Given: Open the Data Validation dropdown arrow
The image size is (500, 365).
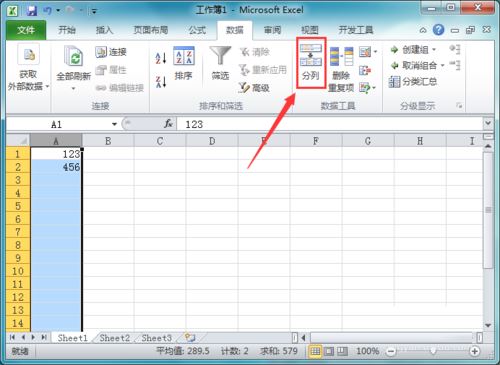Looking at the screenshot, I should [375, 52].
